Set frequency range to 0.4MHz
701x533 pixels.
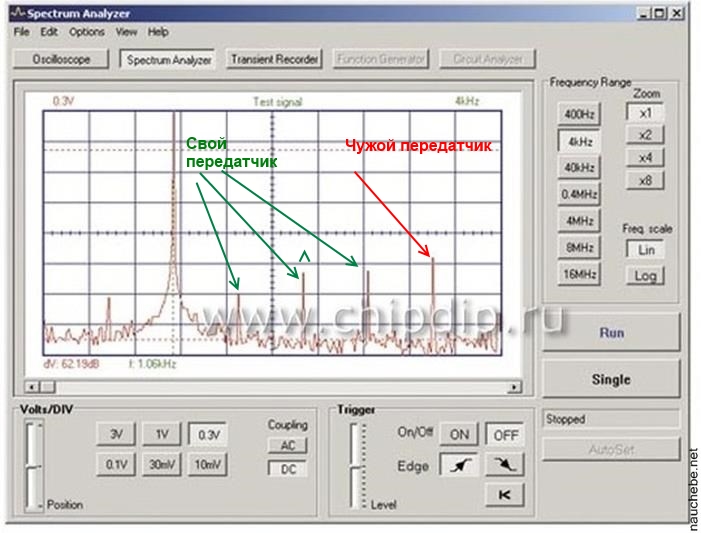[x=579, y=194]
